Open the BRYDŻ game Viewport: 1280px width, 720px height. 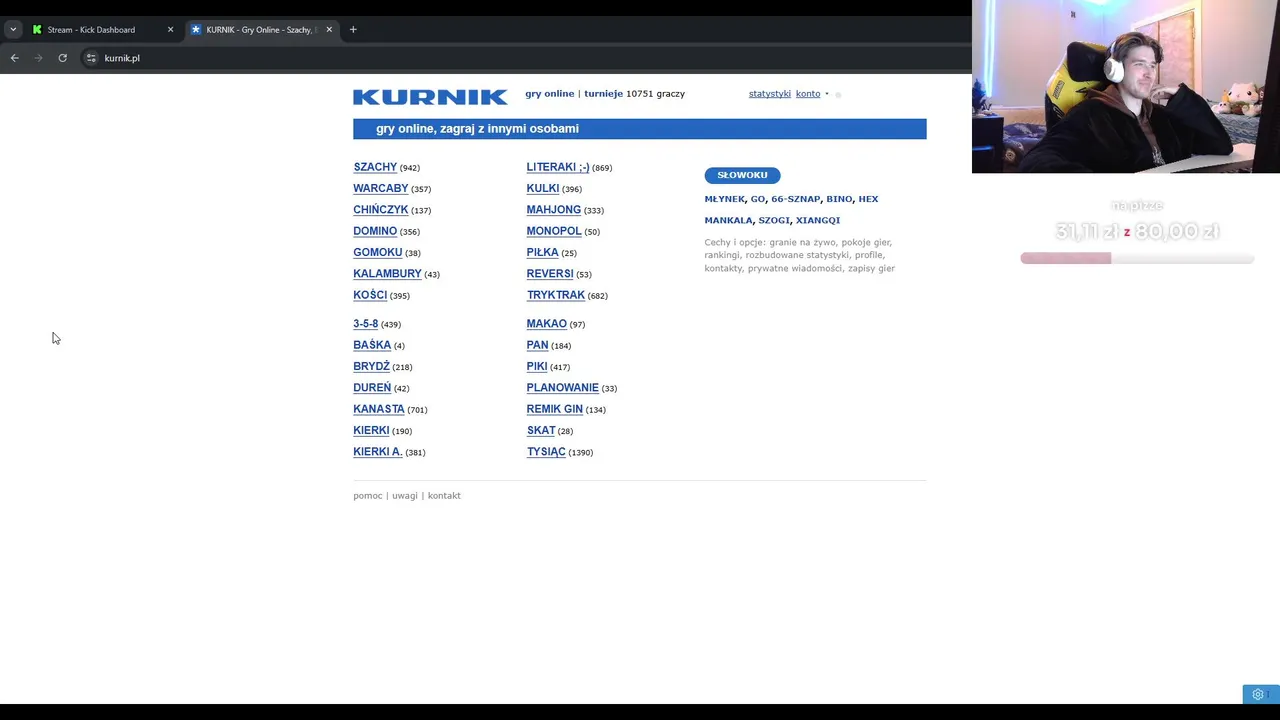point(372,367)
